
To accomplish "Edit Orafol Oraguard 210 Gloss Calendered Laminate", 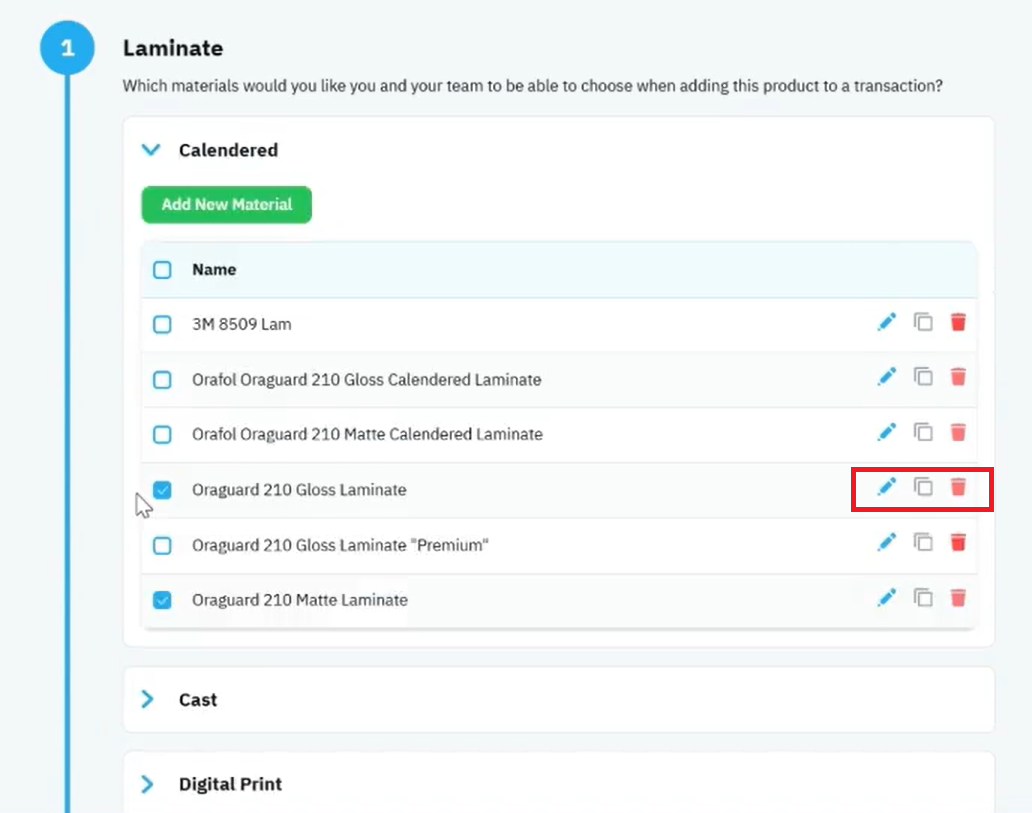I will 887,377.
